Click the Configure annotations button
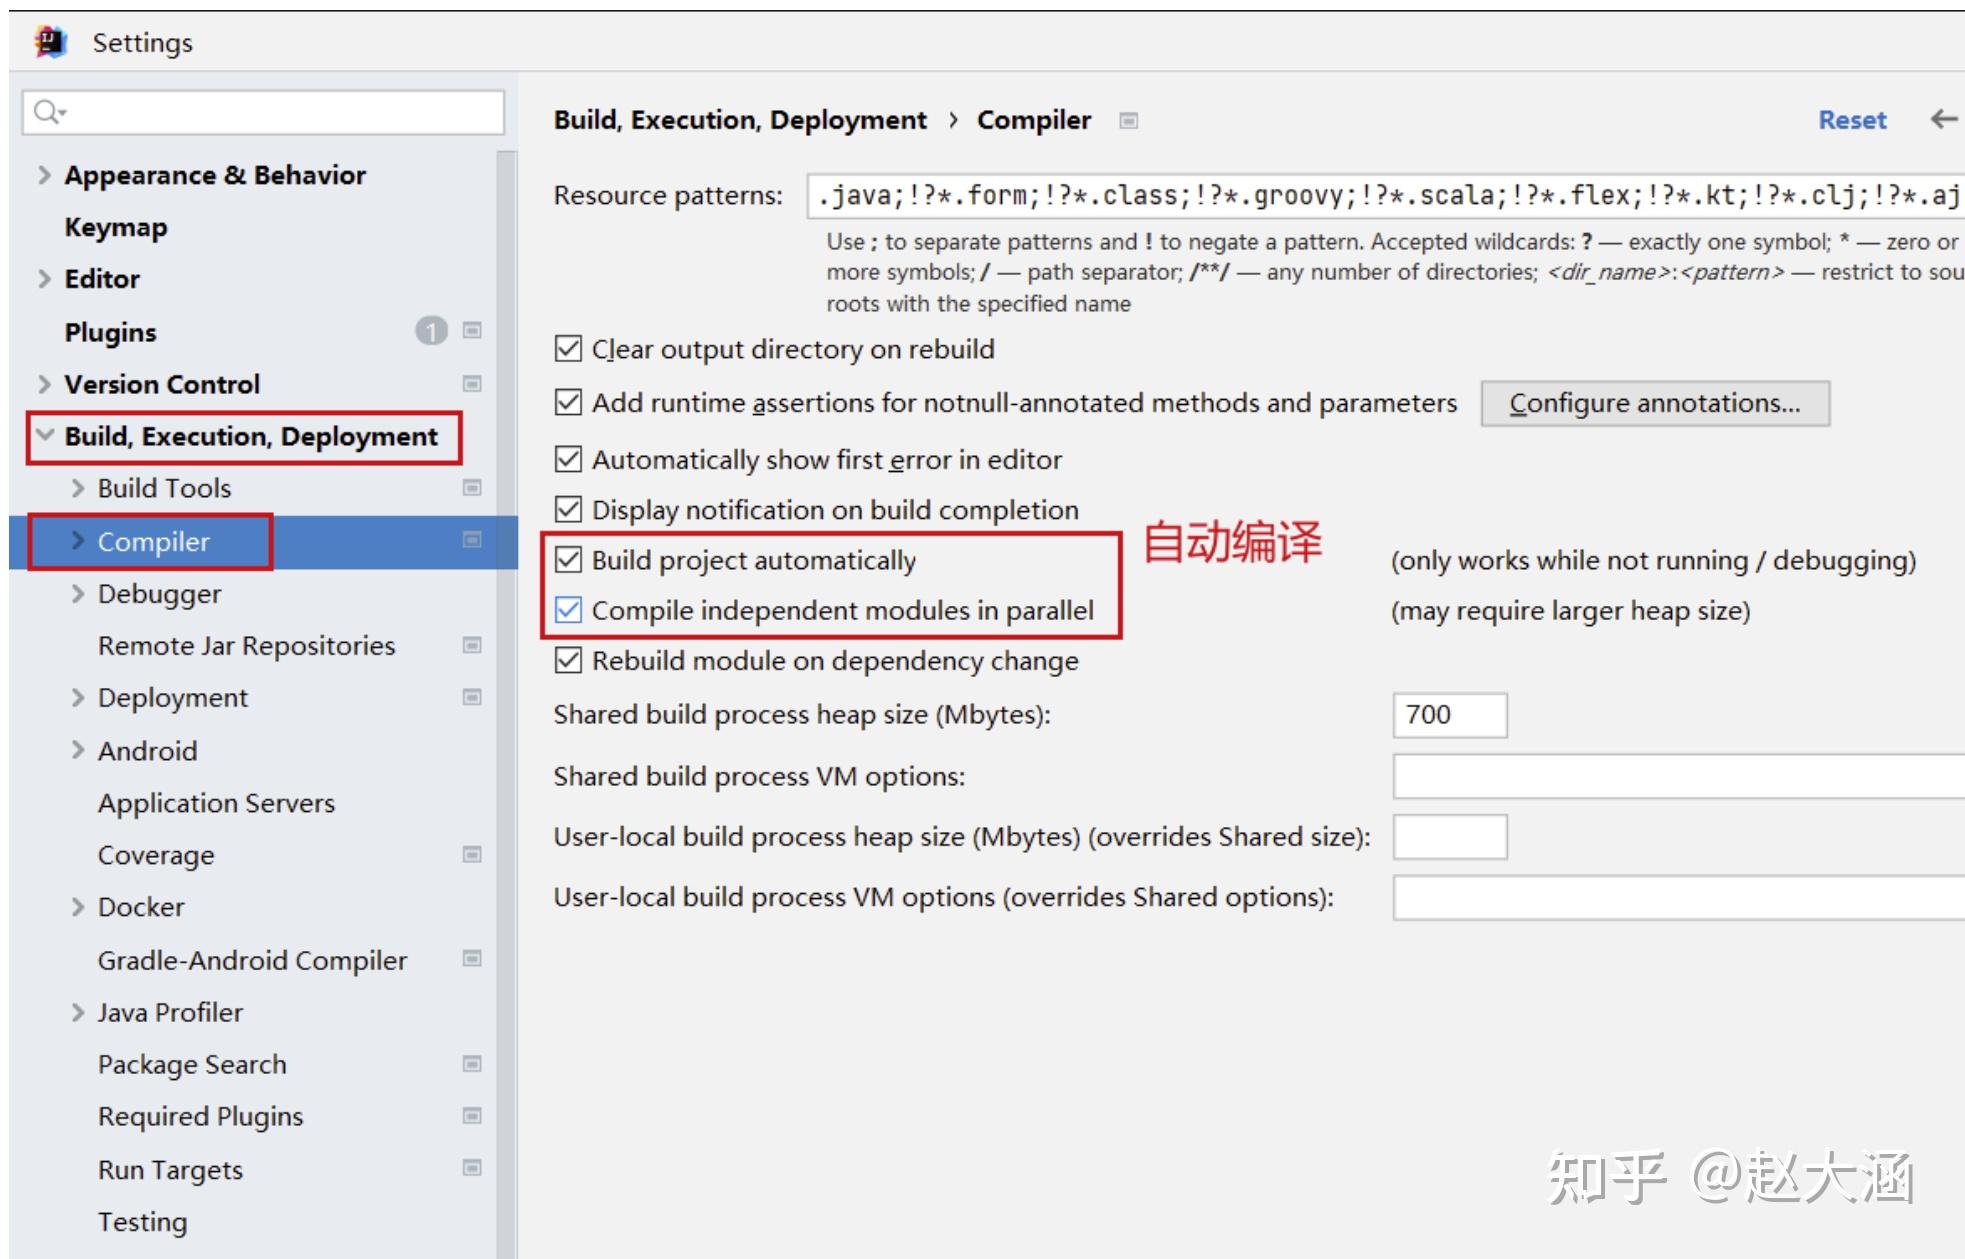 1654,403
